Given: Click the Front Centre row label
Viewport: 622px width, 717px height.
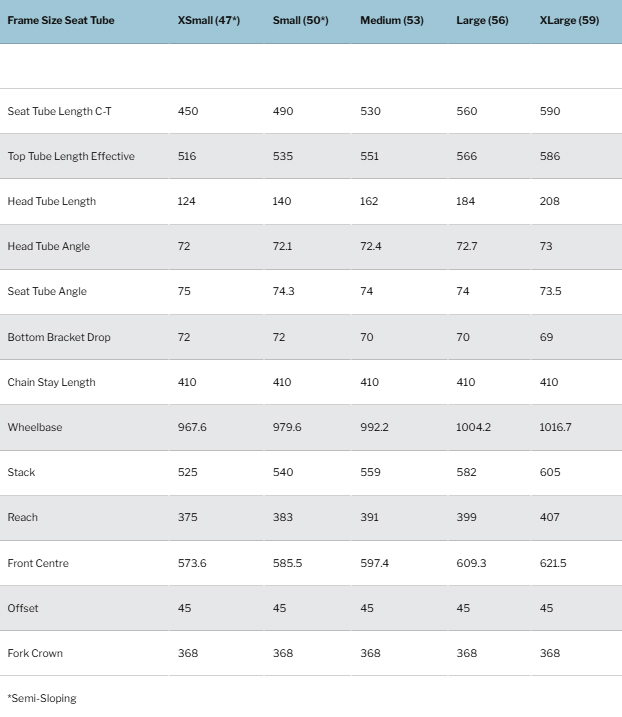Looking at the screenshot, I should coord(38,563).
